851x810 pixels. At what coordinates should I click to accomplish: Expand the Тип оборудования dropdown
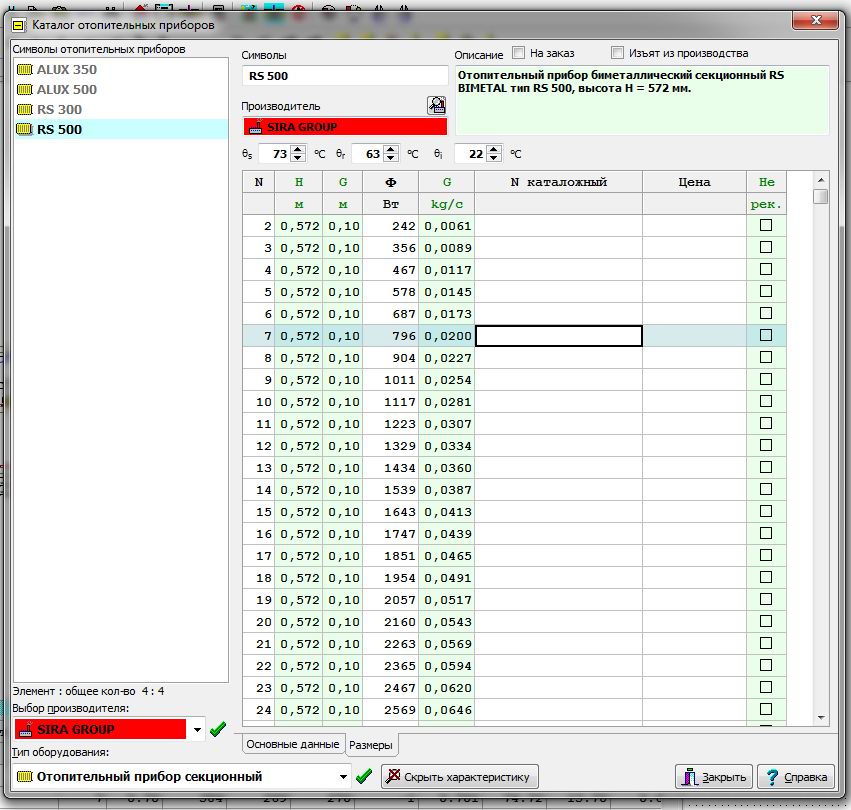click(x=344, y=777)
